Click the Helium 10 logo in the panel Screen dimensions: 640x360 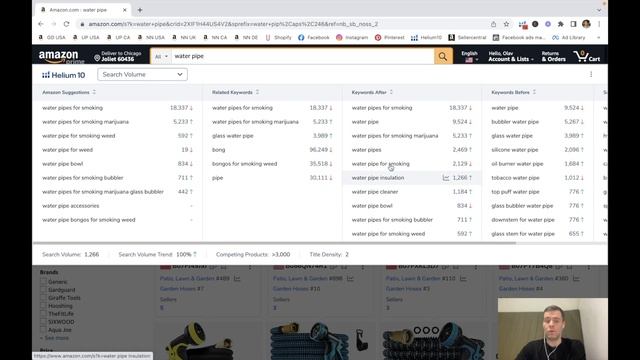tap(64, 75)
